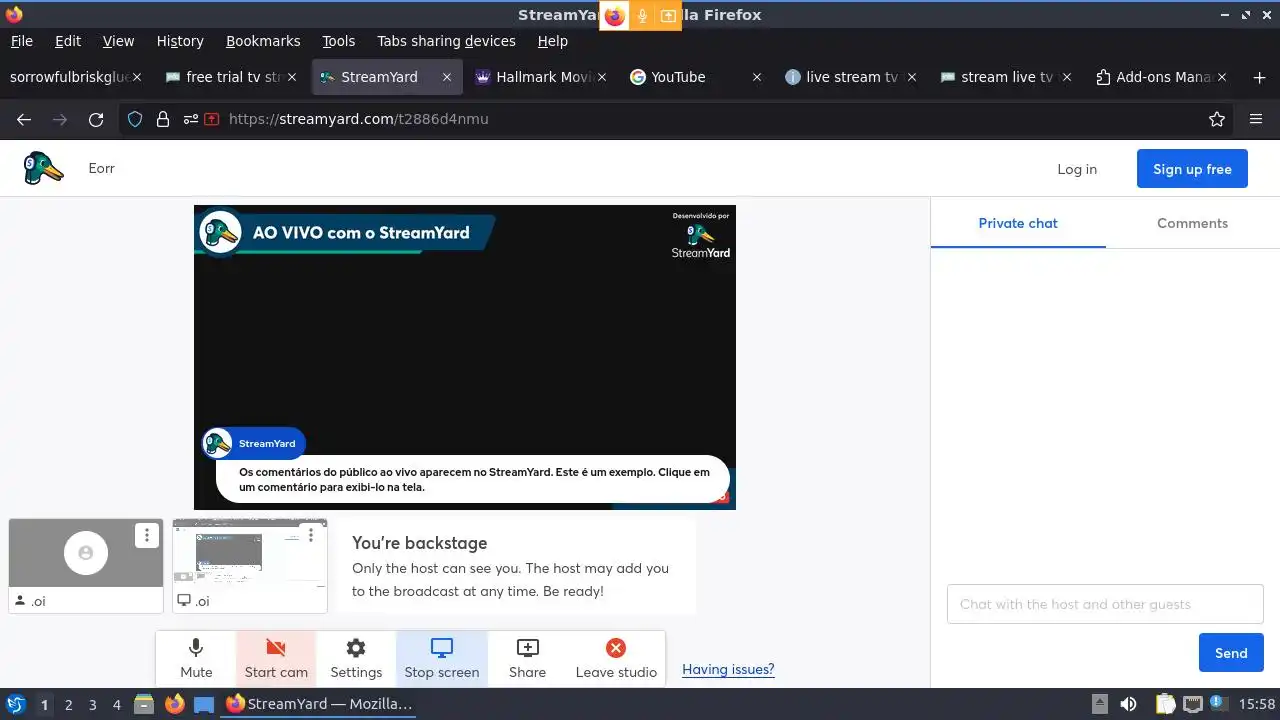Open studio Settings gear
This screenshot has height=720, width=1280.
356,658
